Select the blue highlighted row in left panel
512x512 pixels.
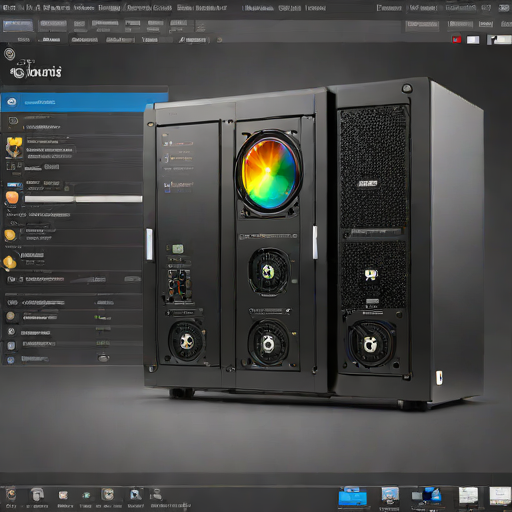tap(84, 102)
